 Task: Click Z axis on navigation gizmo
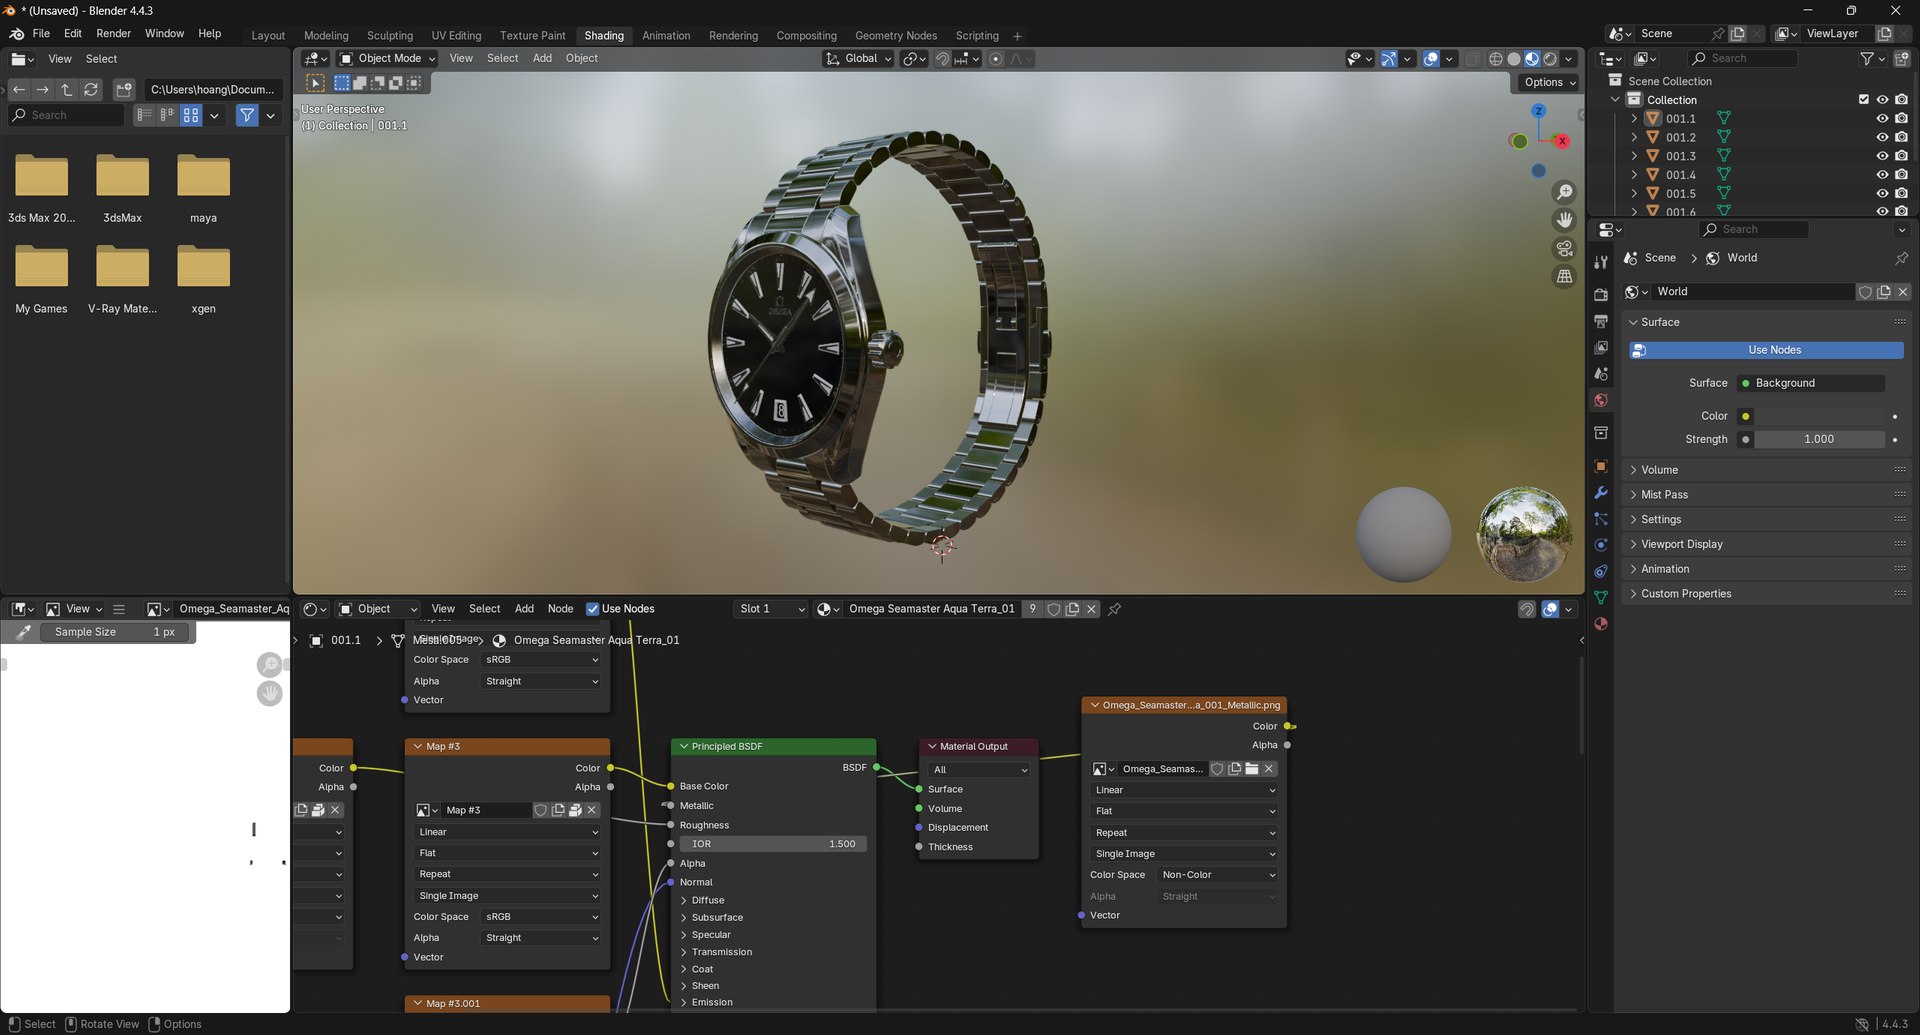pyautogui.click(x=1539, y=111)
